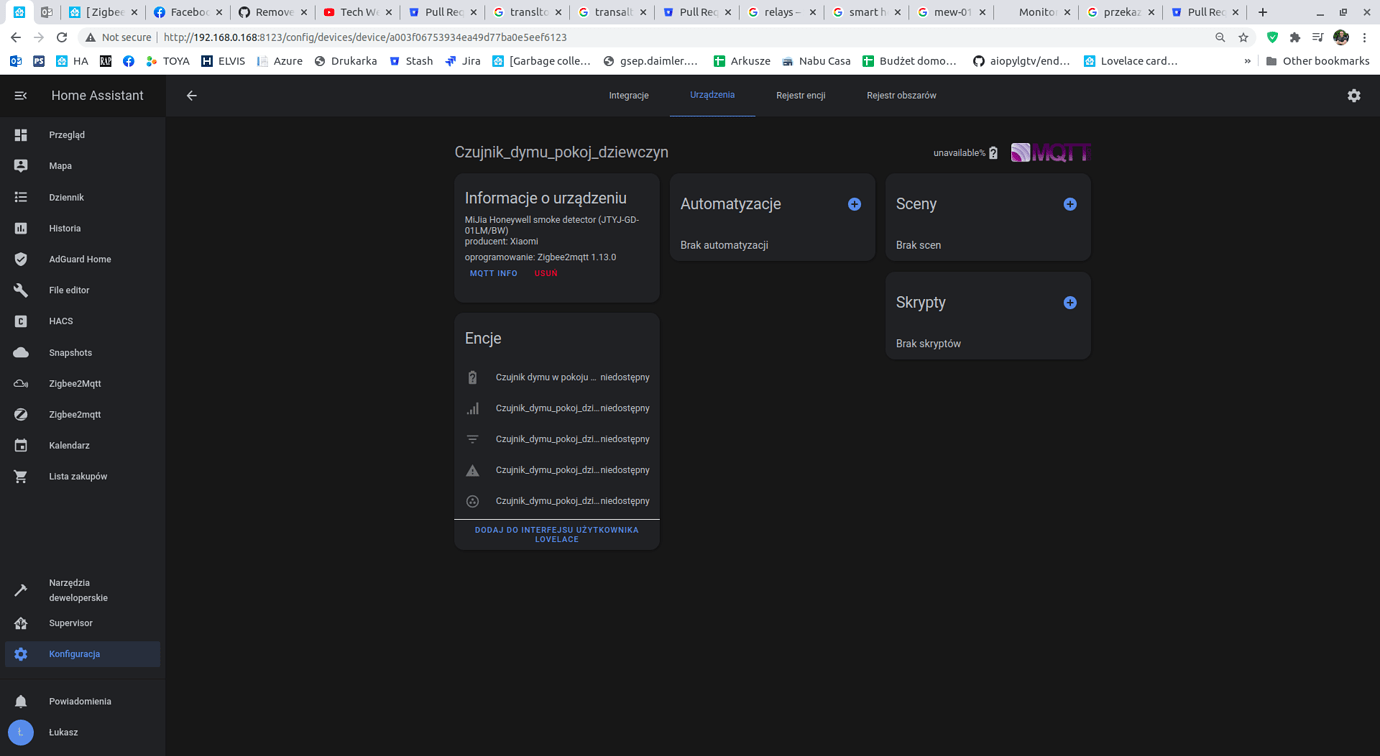The width and height of the screenshot is (1380, 756).
Task: Switch to the Integracje tab
Action: point(629,95)
